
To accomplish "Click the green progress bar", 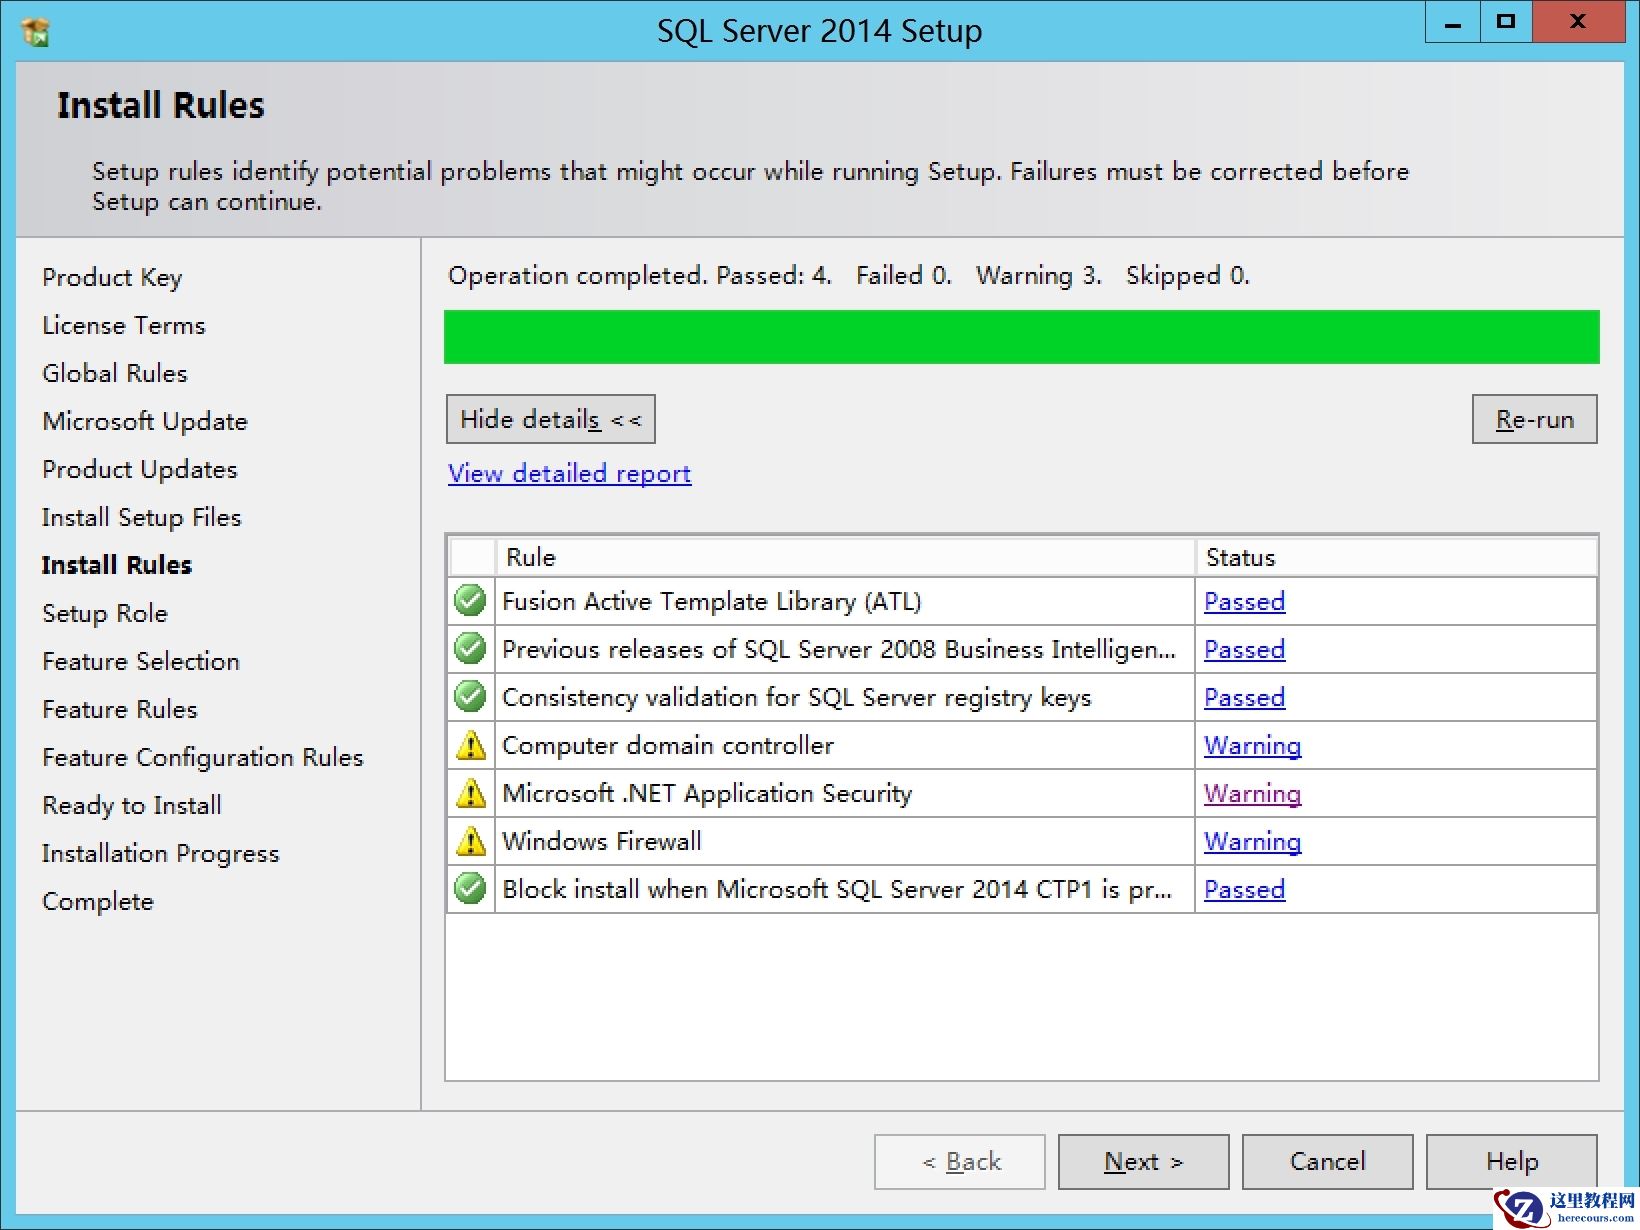I will point(1022,337).
